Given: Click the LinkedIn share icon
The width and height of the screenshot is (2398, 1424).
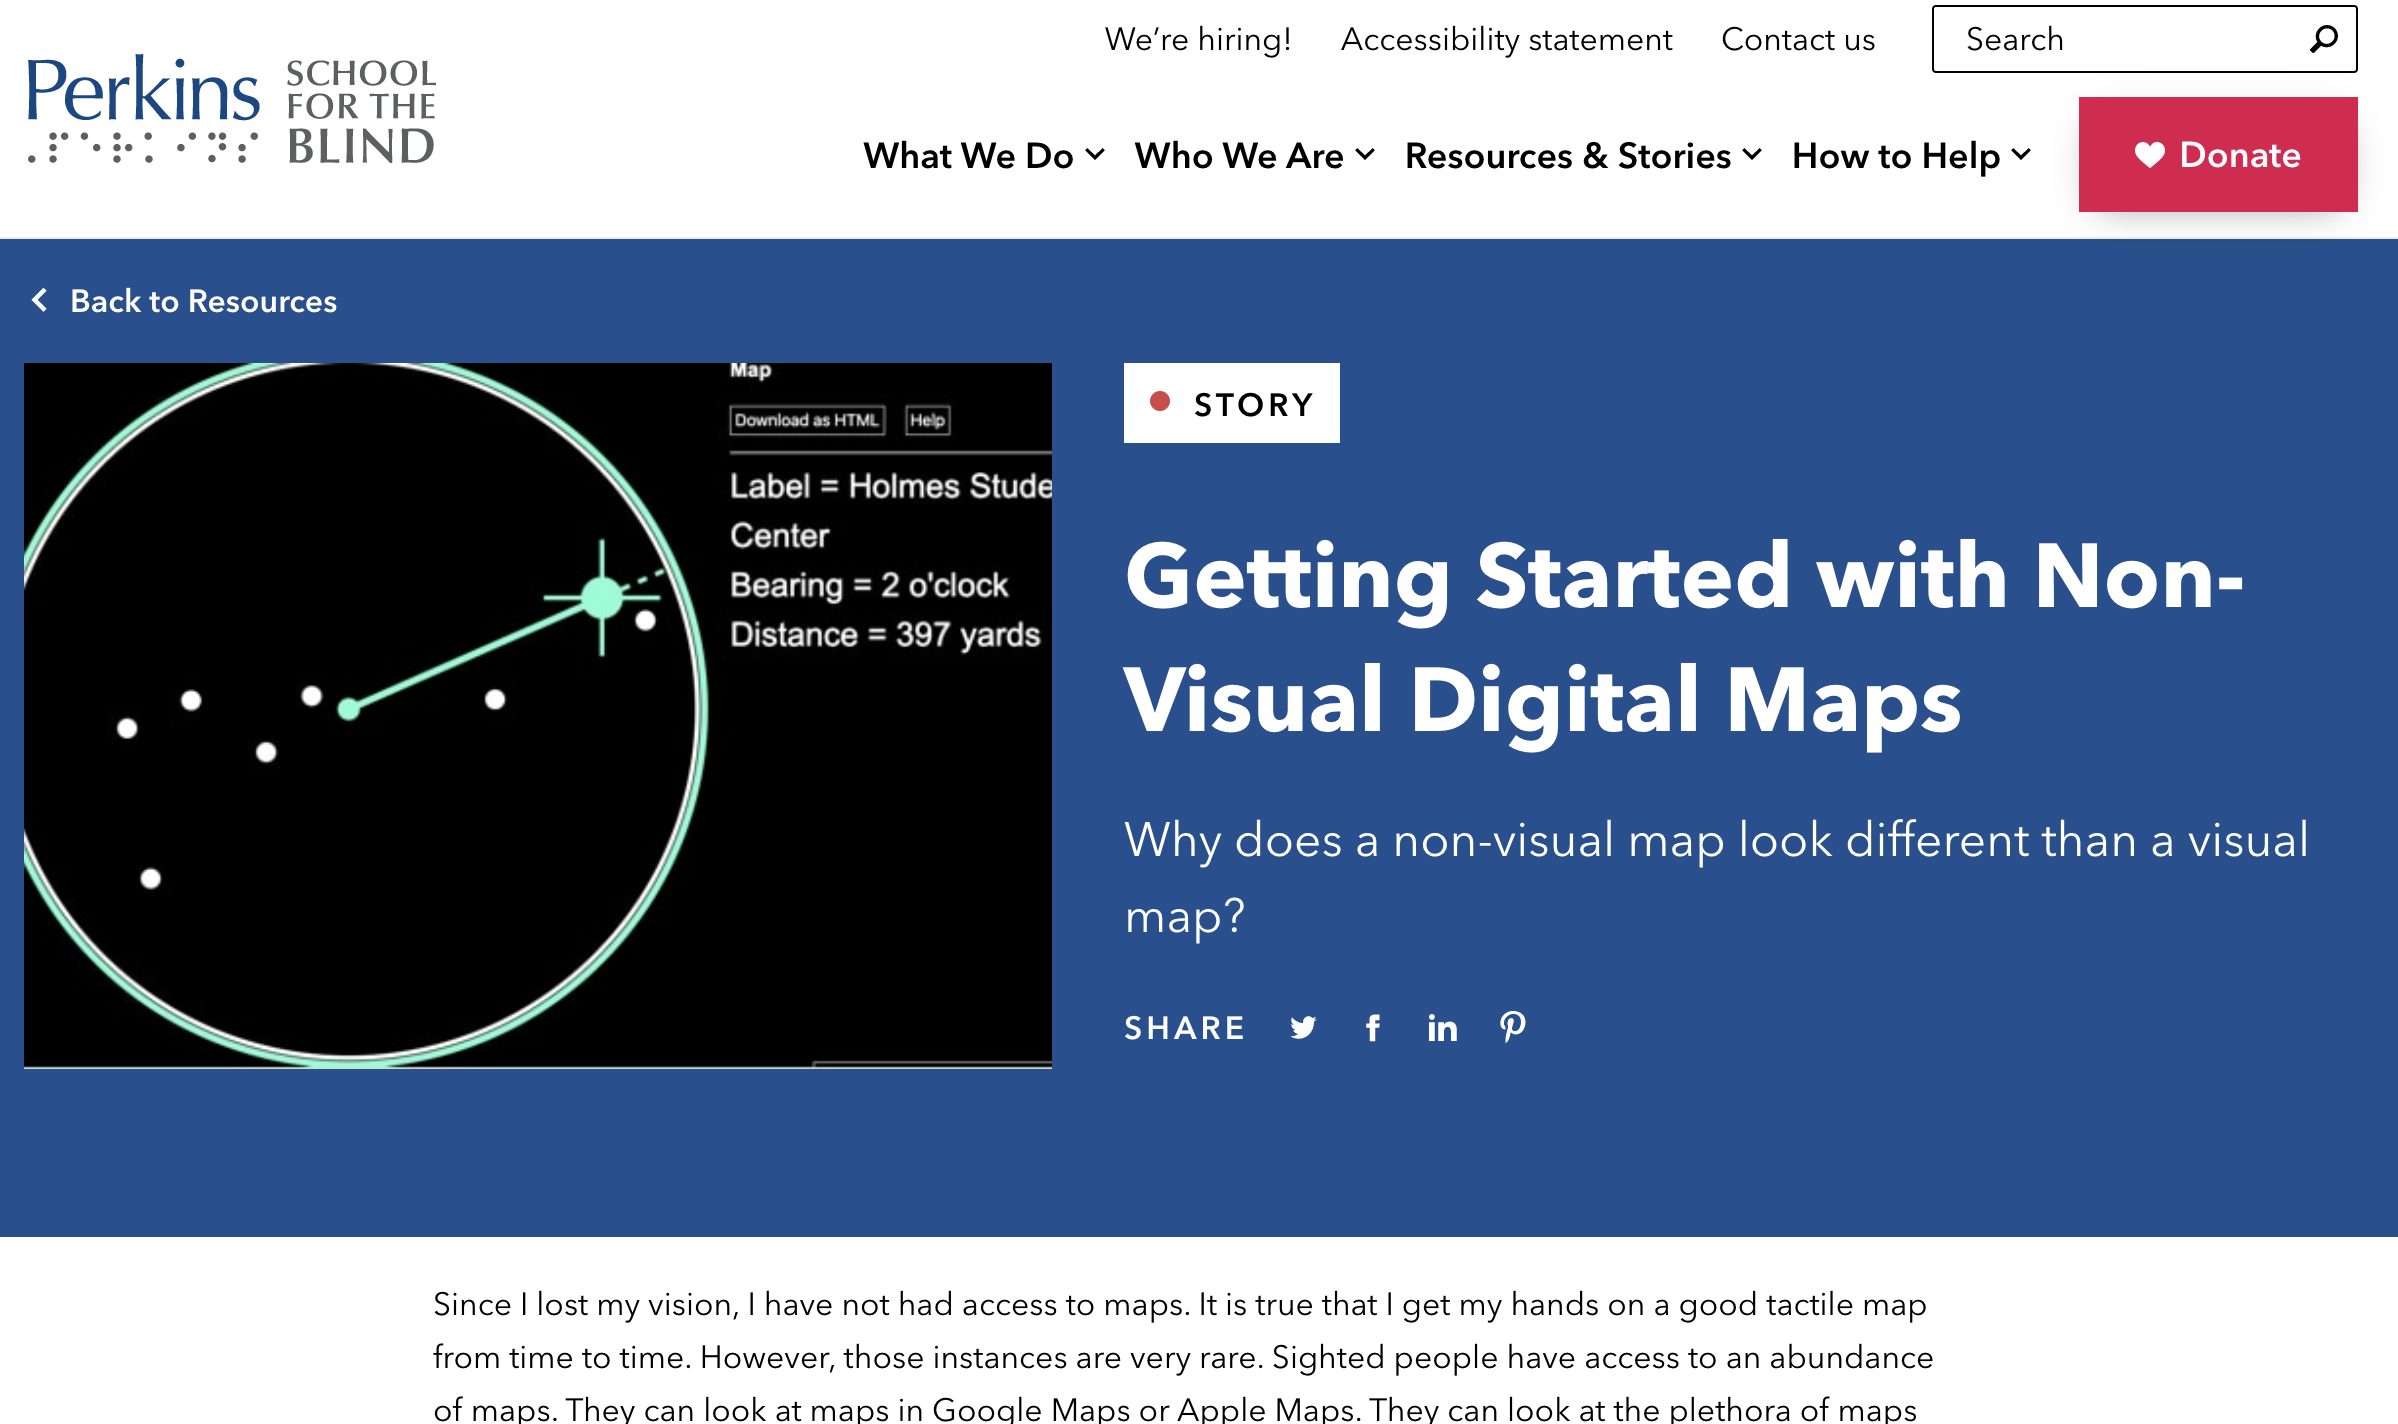Looking at the screenshot, I should [1442, 1028].
